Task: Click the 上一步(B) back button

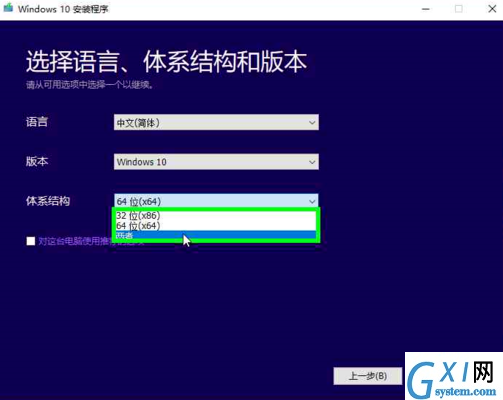Action: tap(368, 376)
